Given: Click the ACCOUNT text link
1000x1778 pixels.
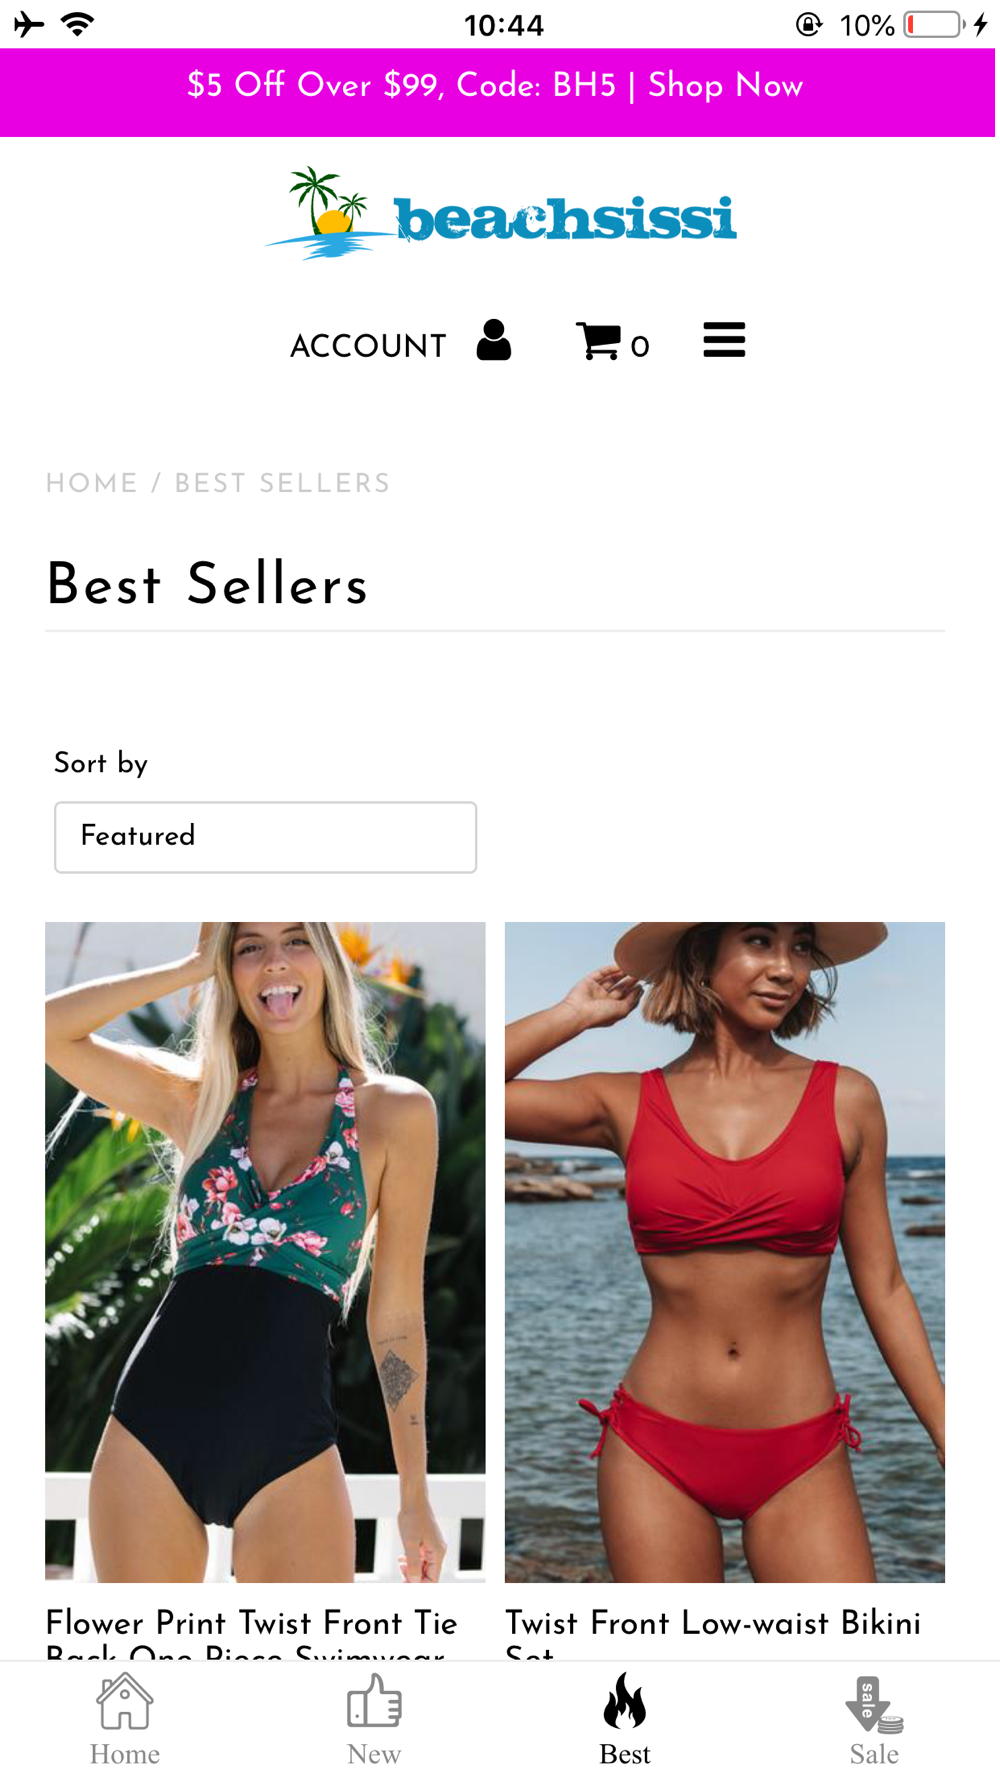Looking at the screenshot, I should (368, 347).
